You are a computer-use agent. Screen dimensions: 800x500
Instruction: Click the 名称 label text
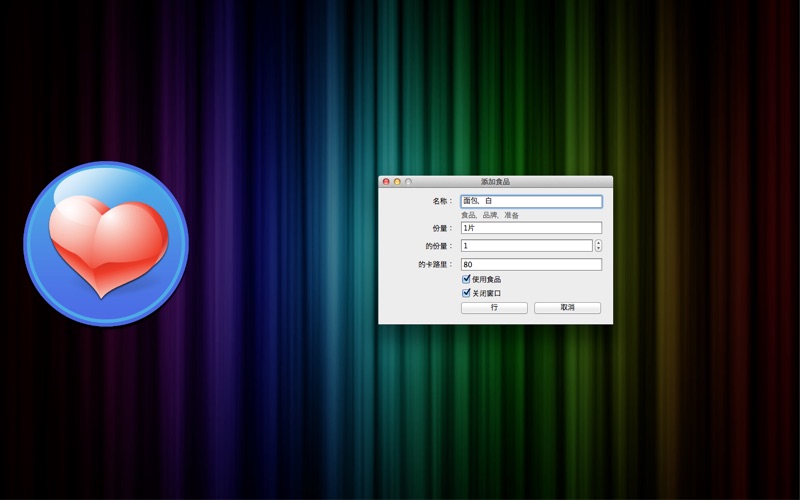(x=442, y=201)
